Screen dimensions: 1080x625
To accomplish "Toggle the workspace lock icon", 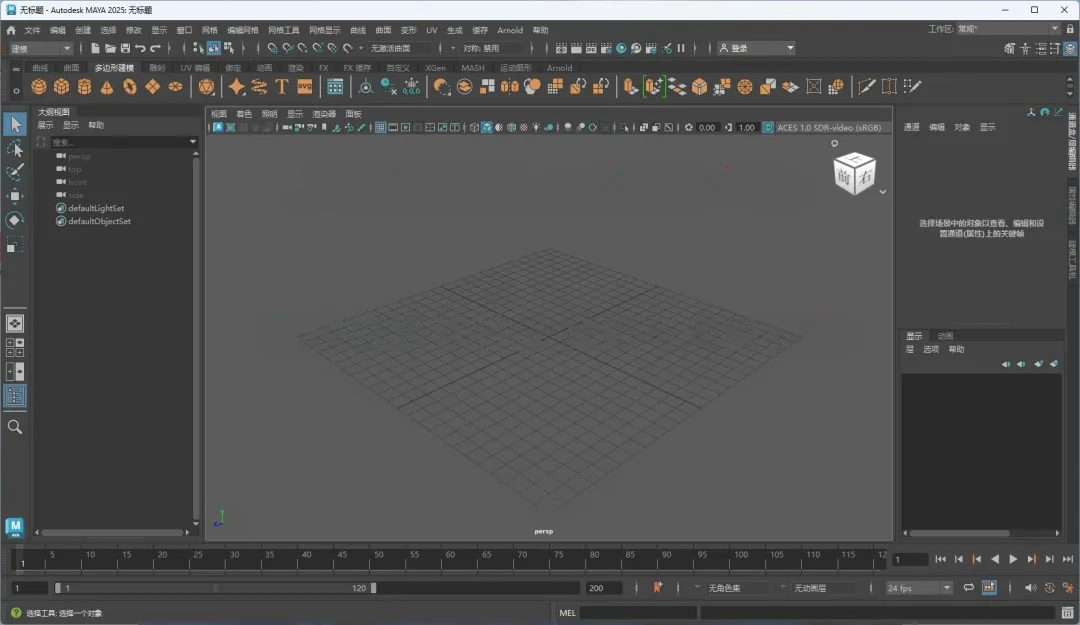I will click(1070, 29).
